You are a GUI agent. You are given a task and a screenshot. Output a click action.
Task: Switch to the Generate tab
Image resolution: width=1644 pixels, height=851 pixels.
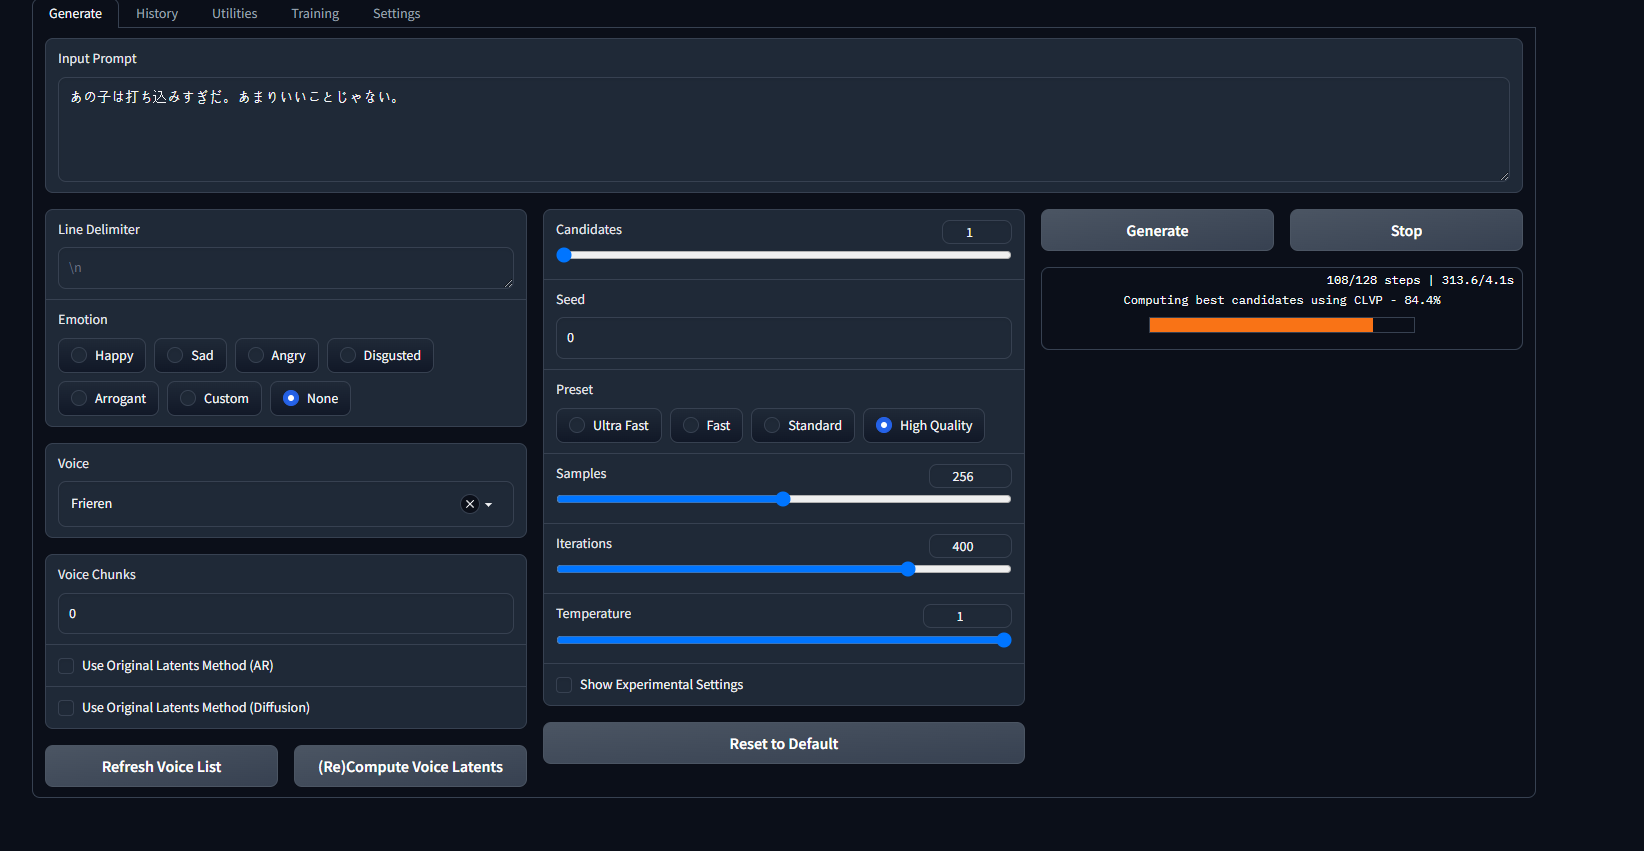click(76, 14)
